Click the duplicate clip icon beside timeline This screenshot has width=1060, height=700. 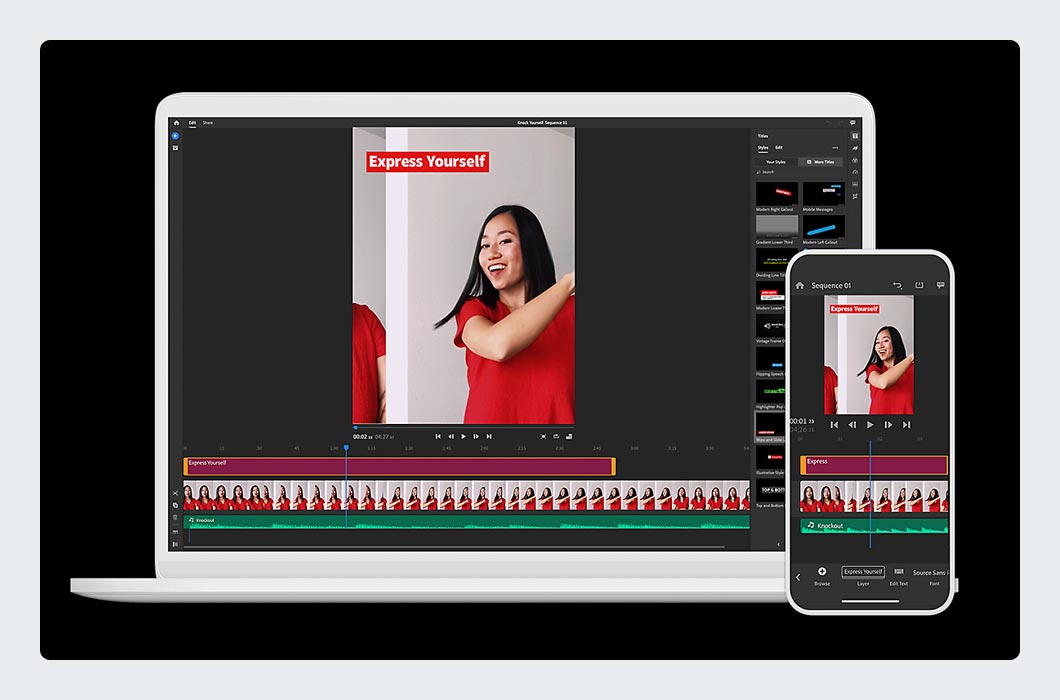tap(176, 505)
